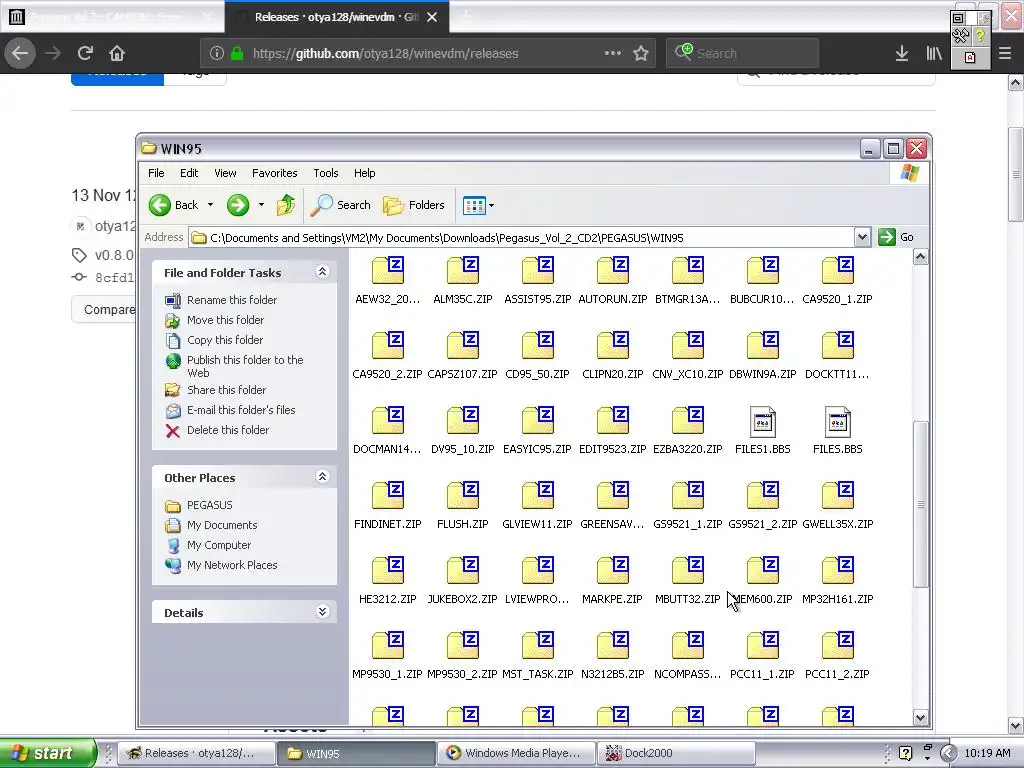
Task: Click the Windows Start button
Action: (48, 753)
